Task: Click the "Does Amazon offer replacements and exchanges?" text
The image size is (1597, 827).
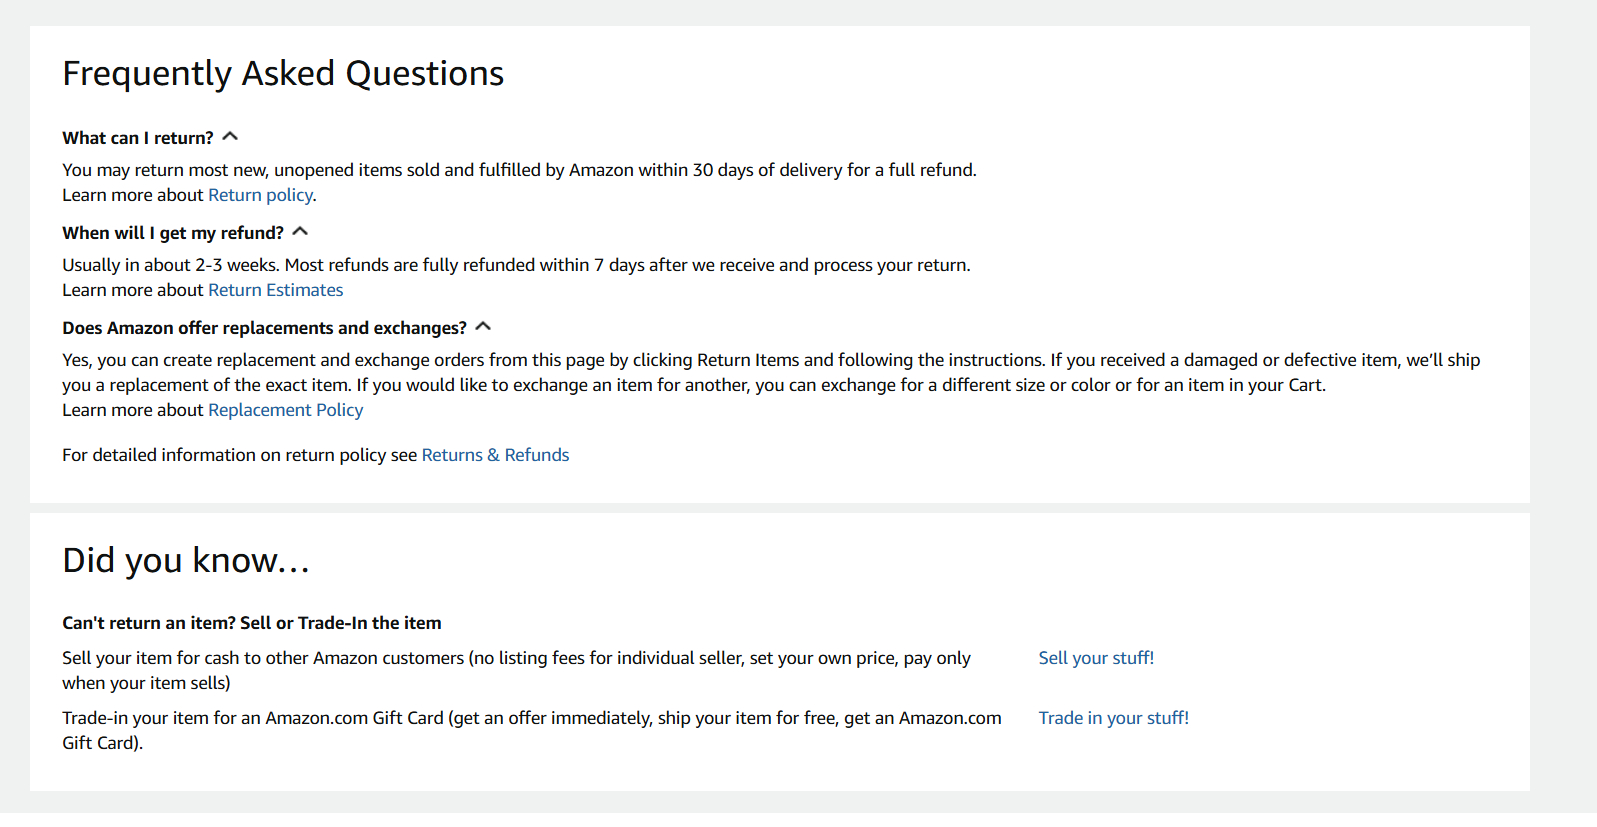Action: (264, 328)
